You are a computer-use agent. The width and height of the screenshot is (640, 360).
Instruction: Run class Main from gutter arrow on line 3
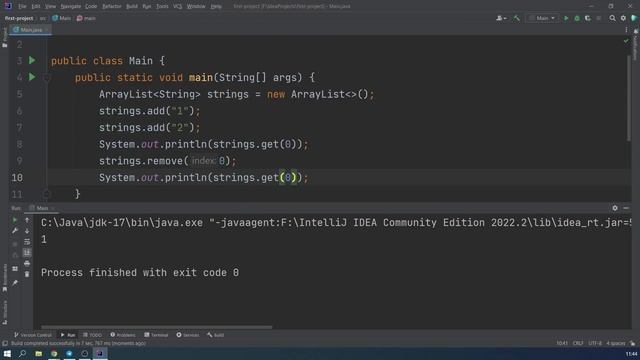pos(32,60)
